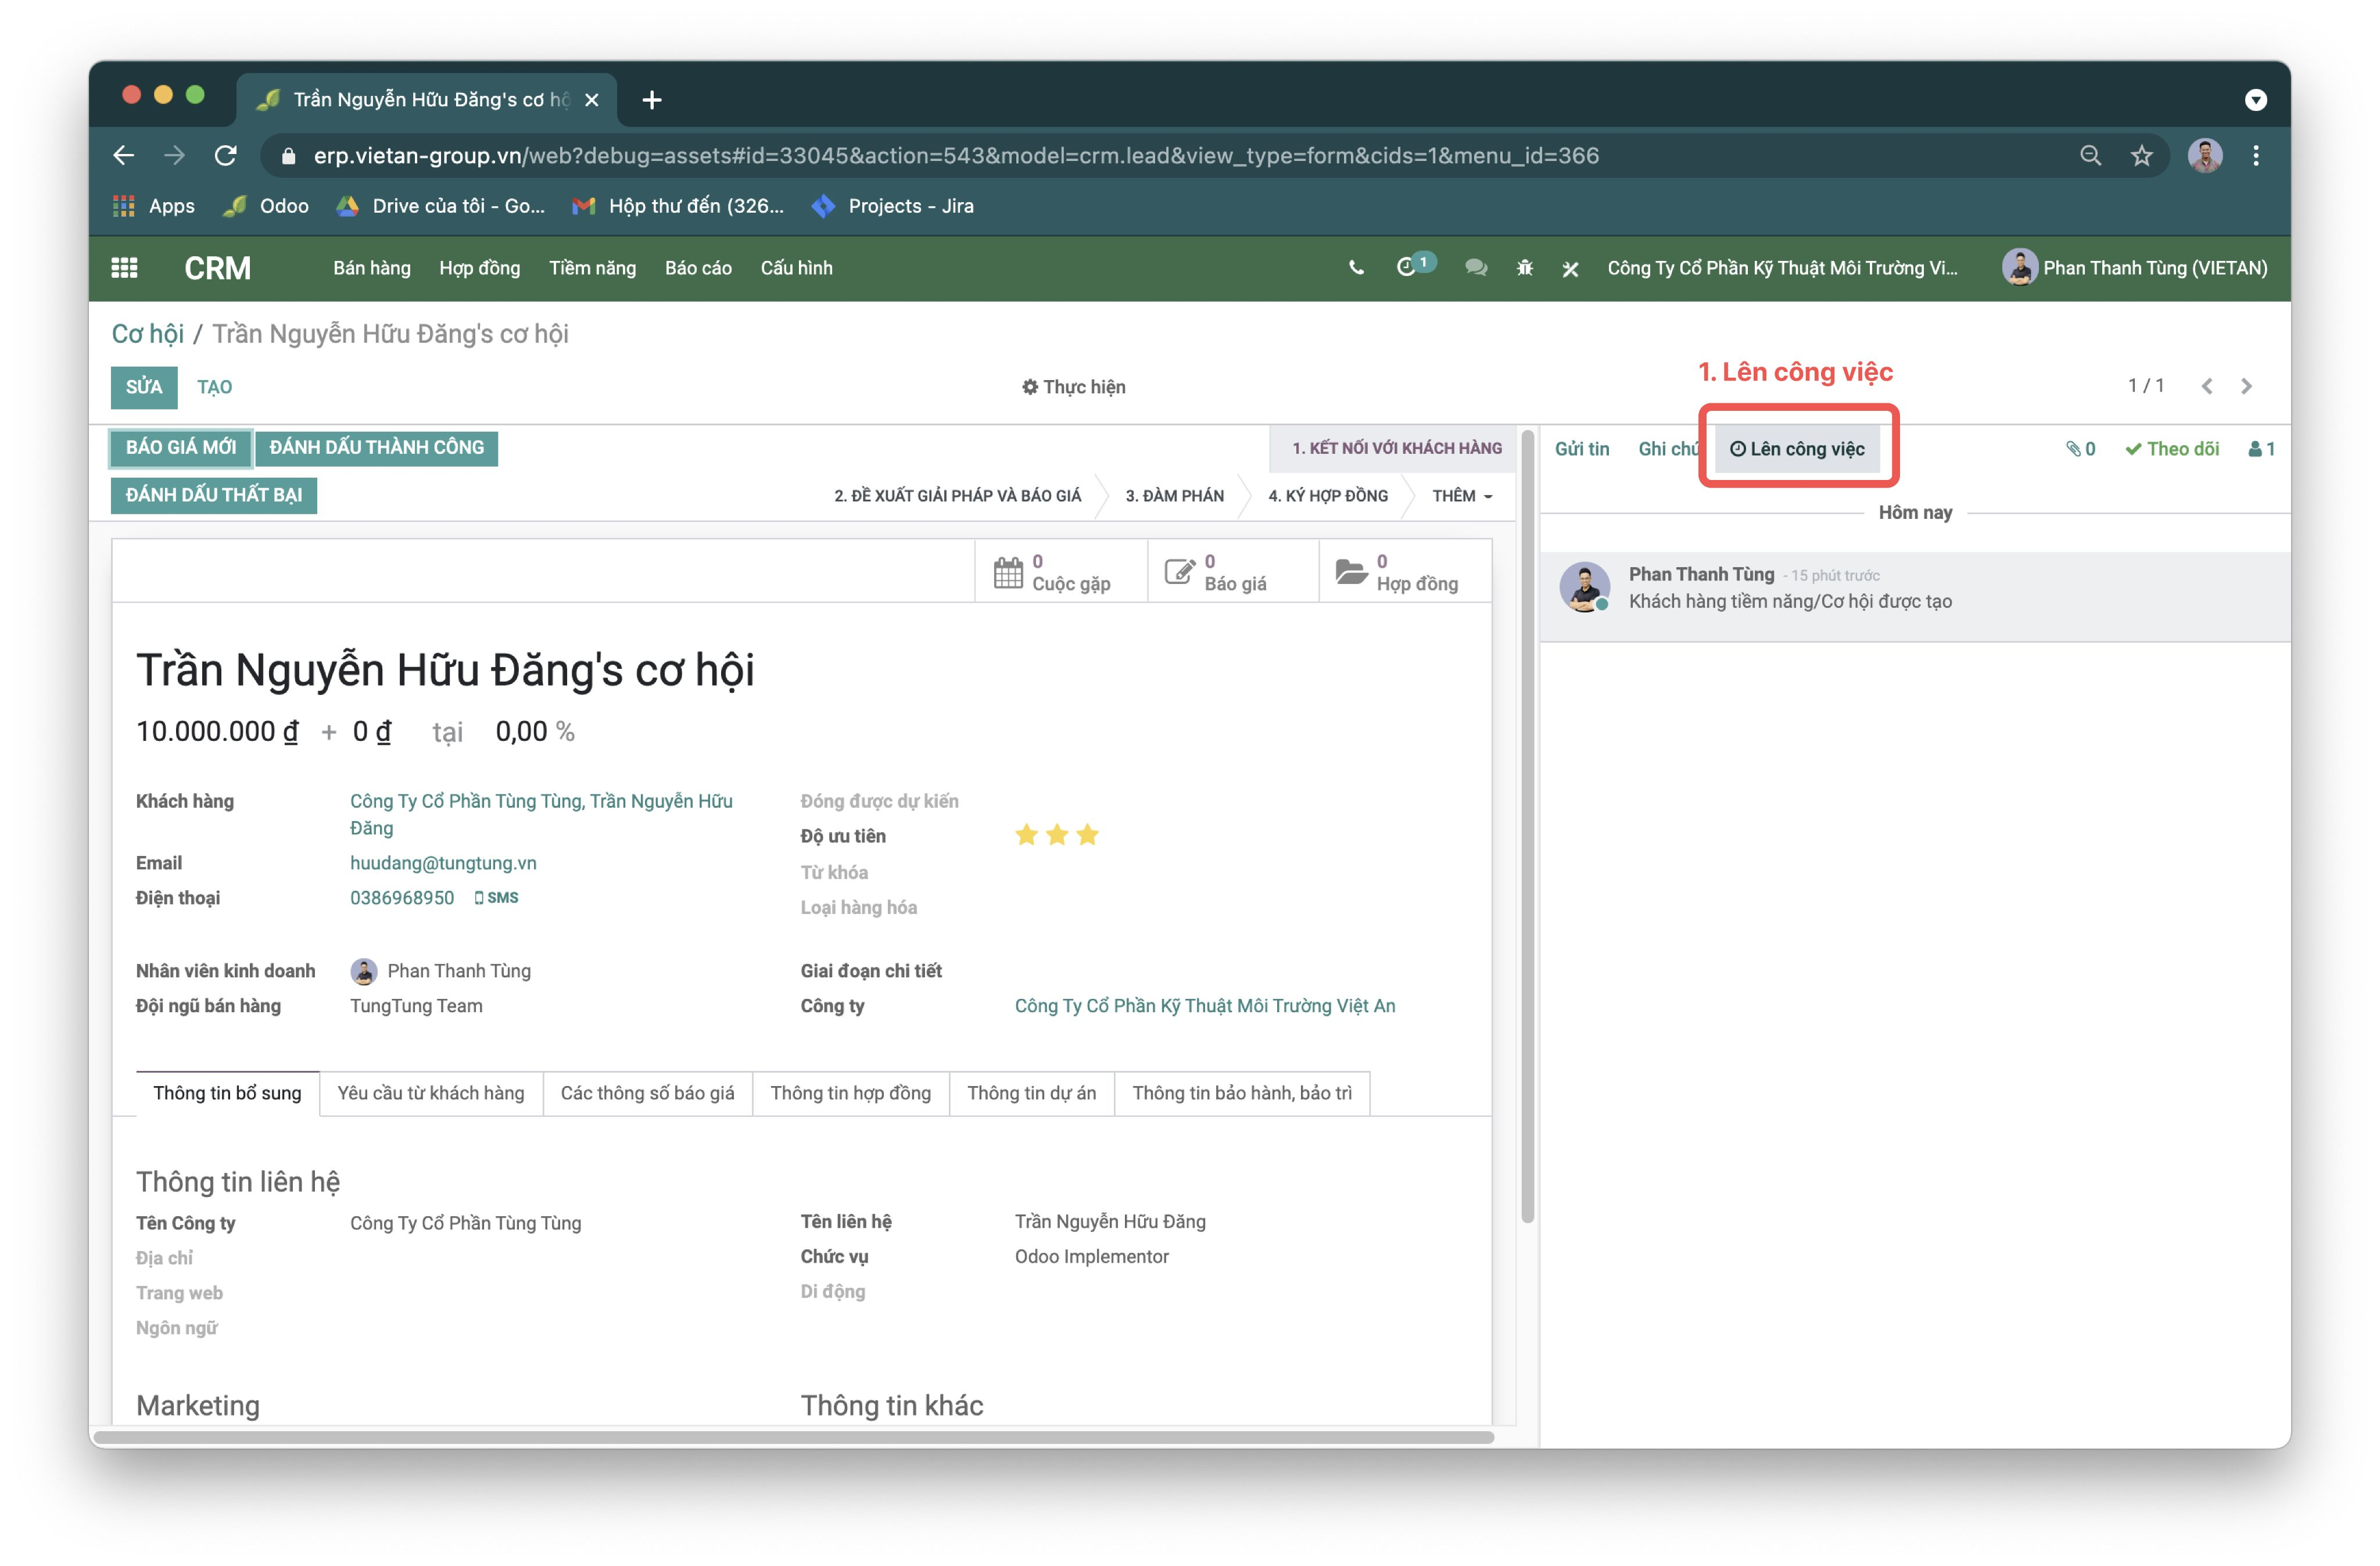
Task: Set priority to first star
Action: point(1026,835)
